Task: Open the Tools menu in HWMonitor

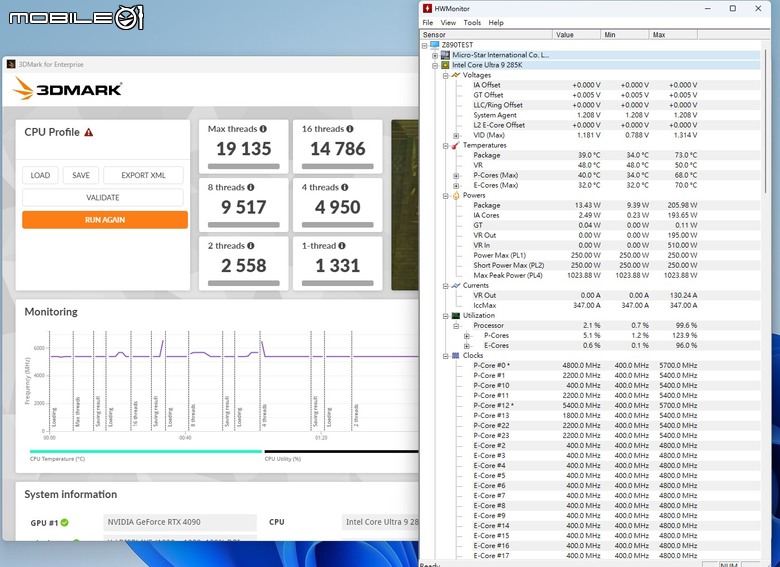Action: (472, 22)
